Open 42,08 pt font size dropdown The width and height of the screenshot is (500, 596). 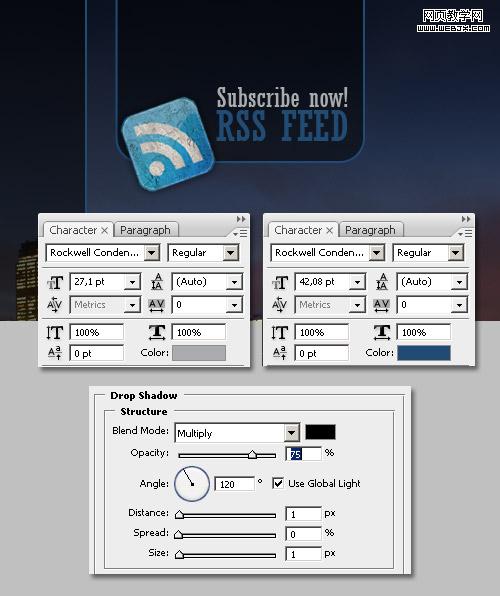[357, 282]
